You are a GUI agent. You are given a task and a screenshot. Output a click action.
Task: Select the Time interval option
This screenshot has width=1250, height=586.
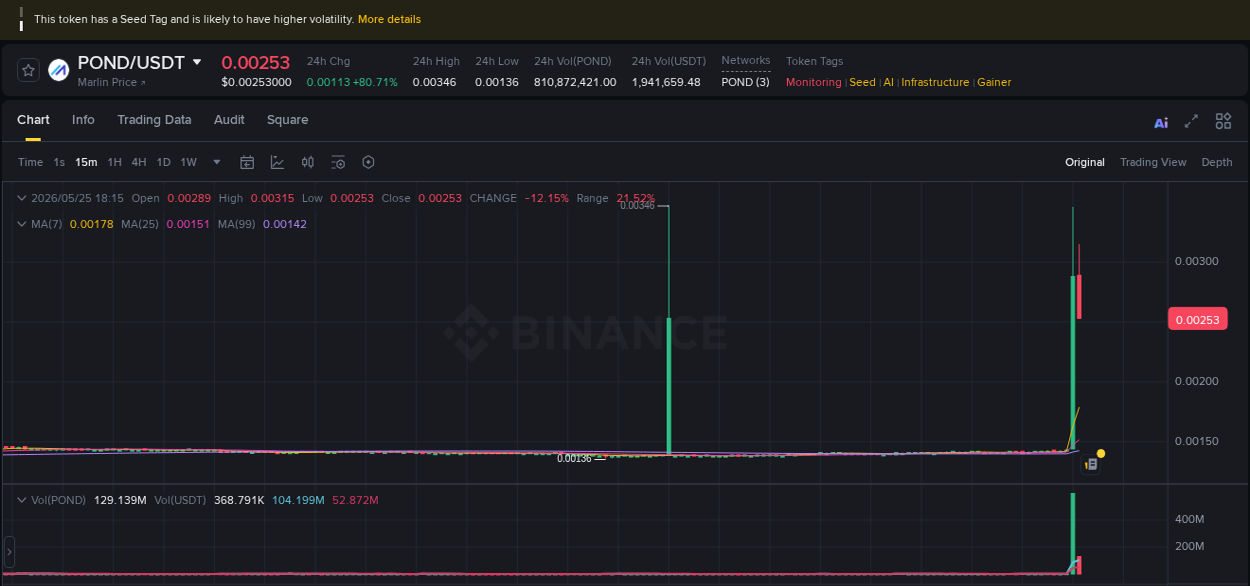pyautogui.click(x=30, y=162)
